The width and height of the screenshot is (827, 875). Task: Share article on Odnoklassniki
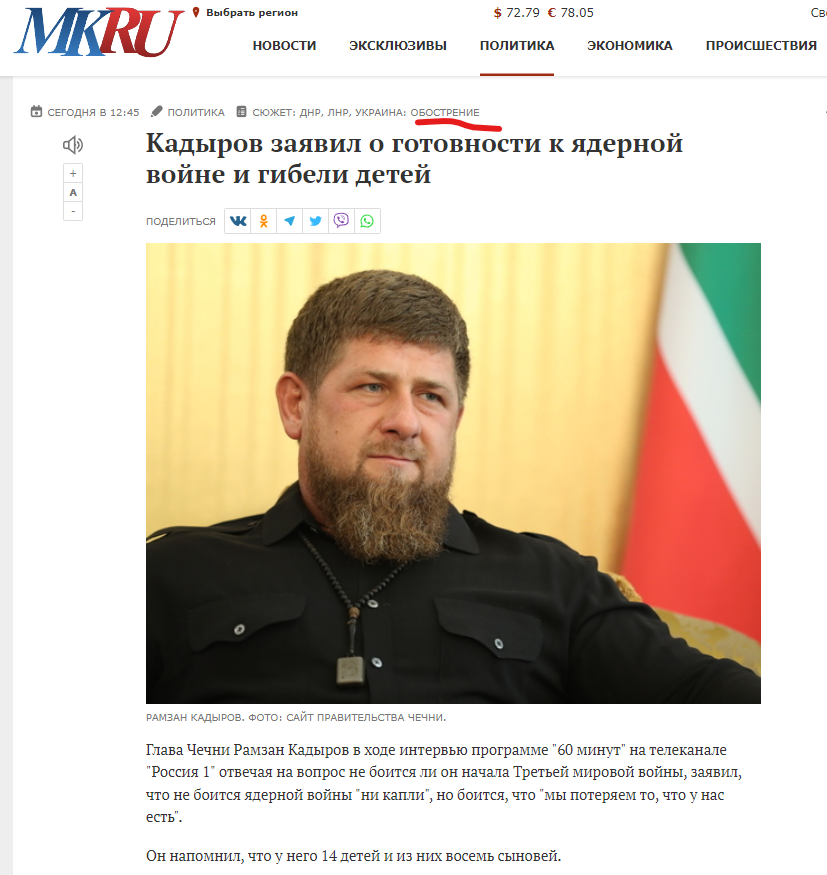264,221
